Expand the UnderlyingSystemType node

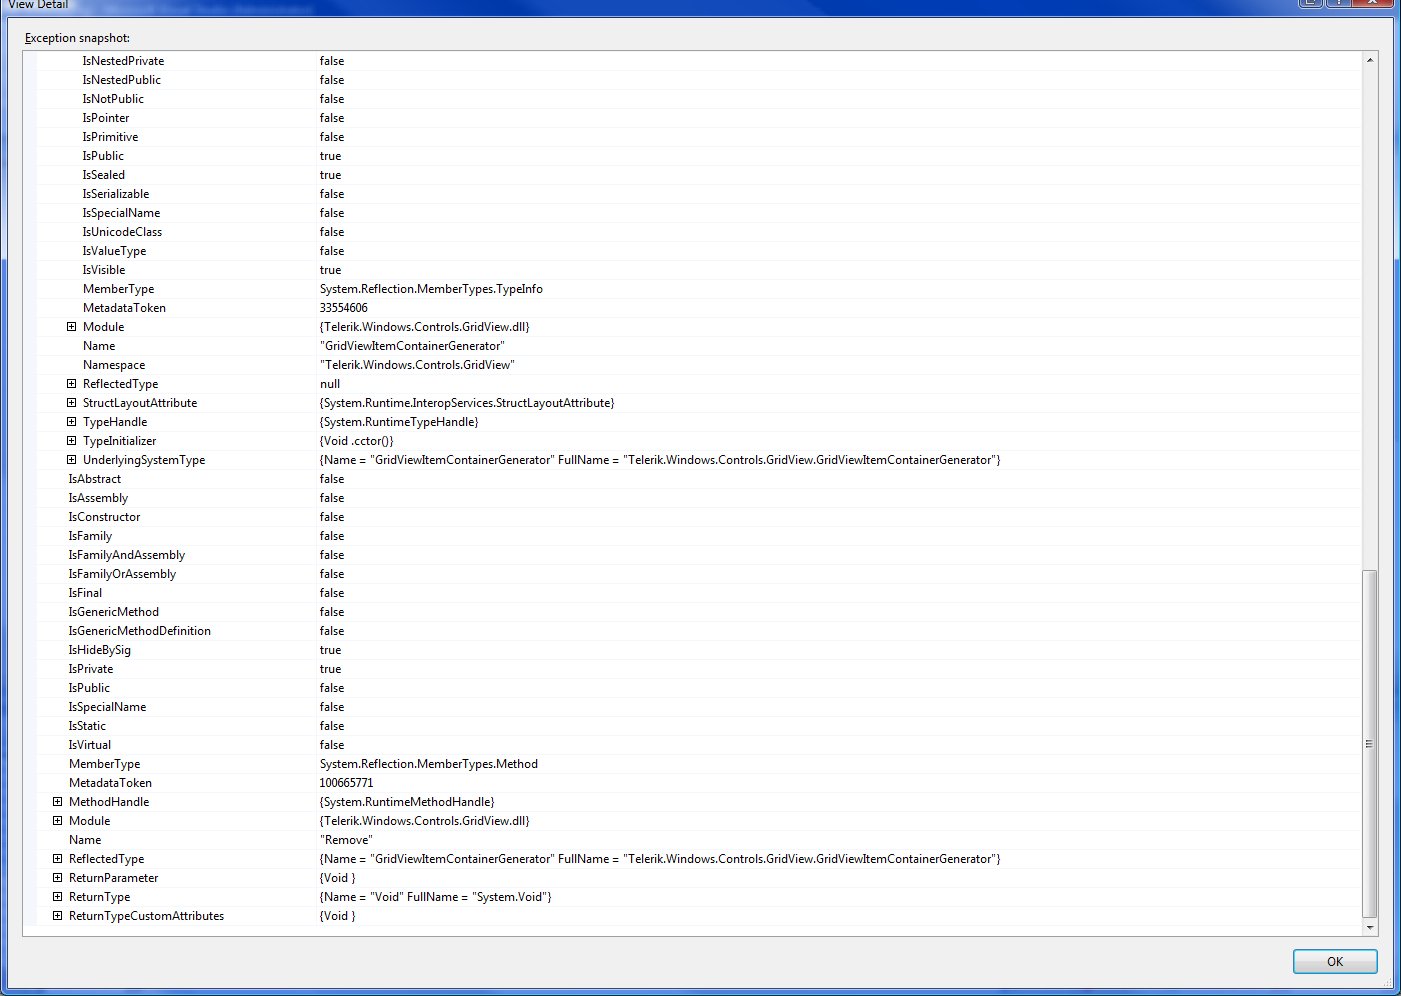point(71,460)
